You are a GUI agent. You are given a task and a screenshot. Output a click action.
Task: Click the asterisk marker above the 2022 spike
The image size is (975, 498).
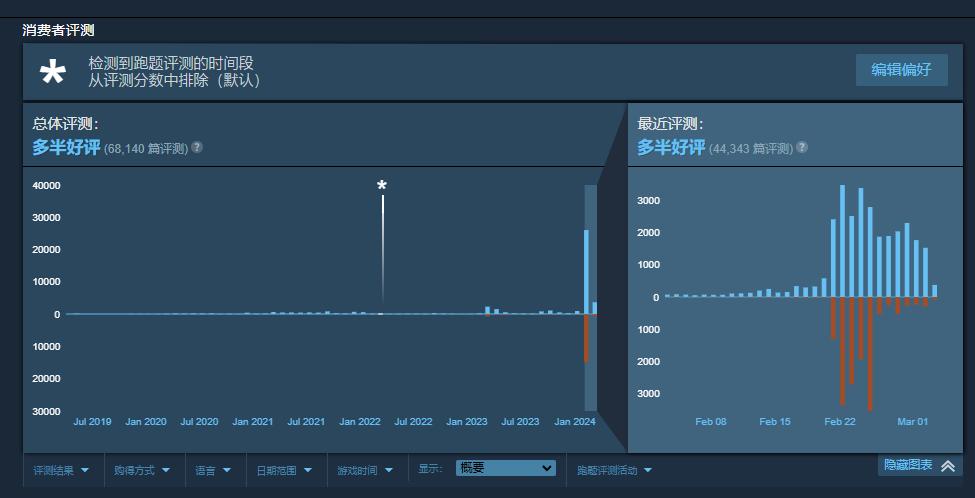(x=381, y=186)
